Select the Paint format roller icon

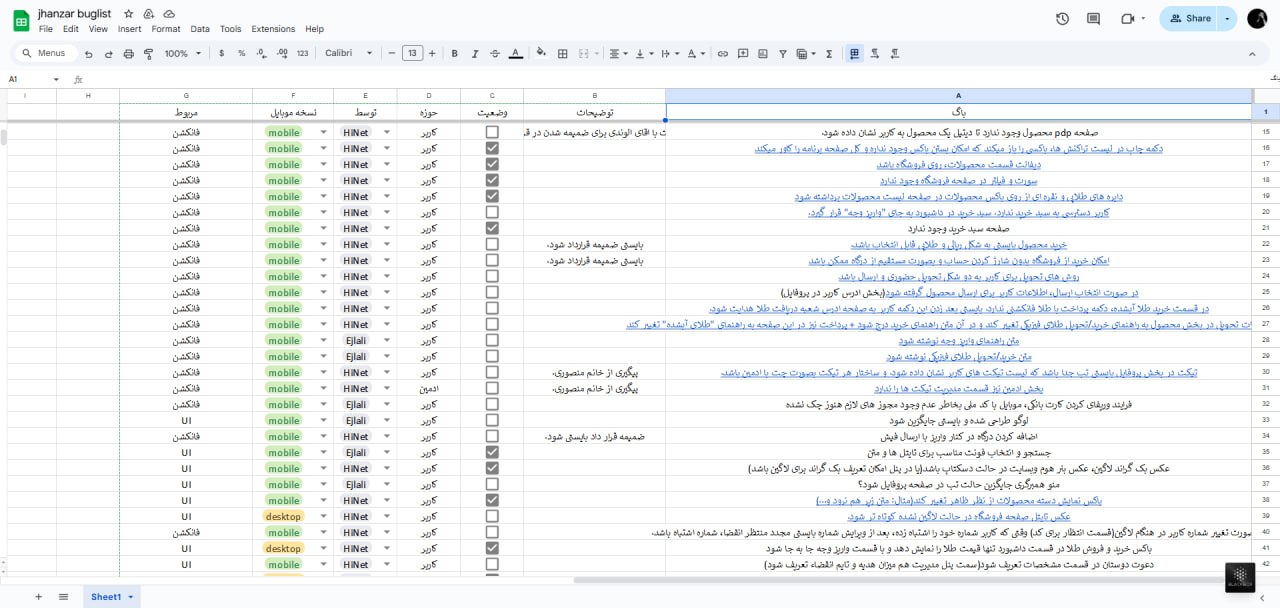(149, 54)
